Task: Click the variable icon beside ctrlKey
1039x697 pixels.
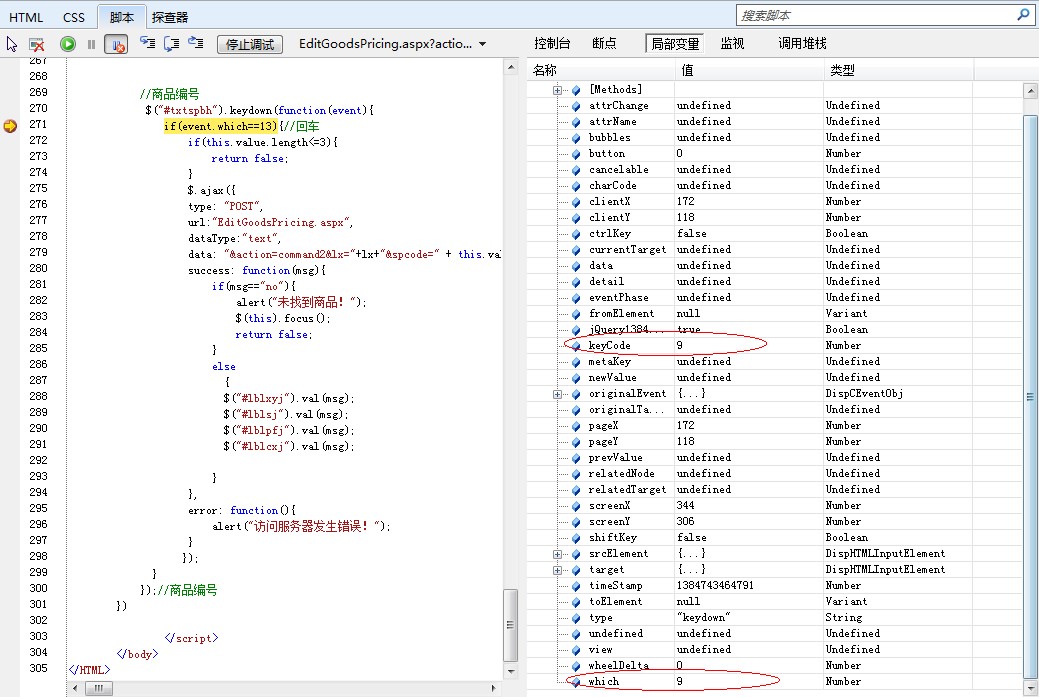Action: [x=576, y=234]
